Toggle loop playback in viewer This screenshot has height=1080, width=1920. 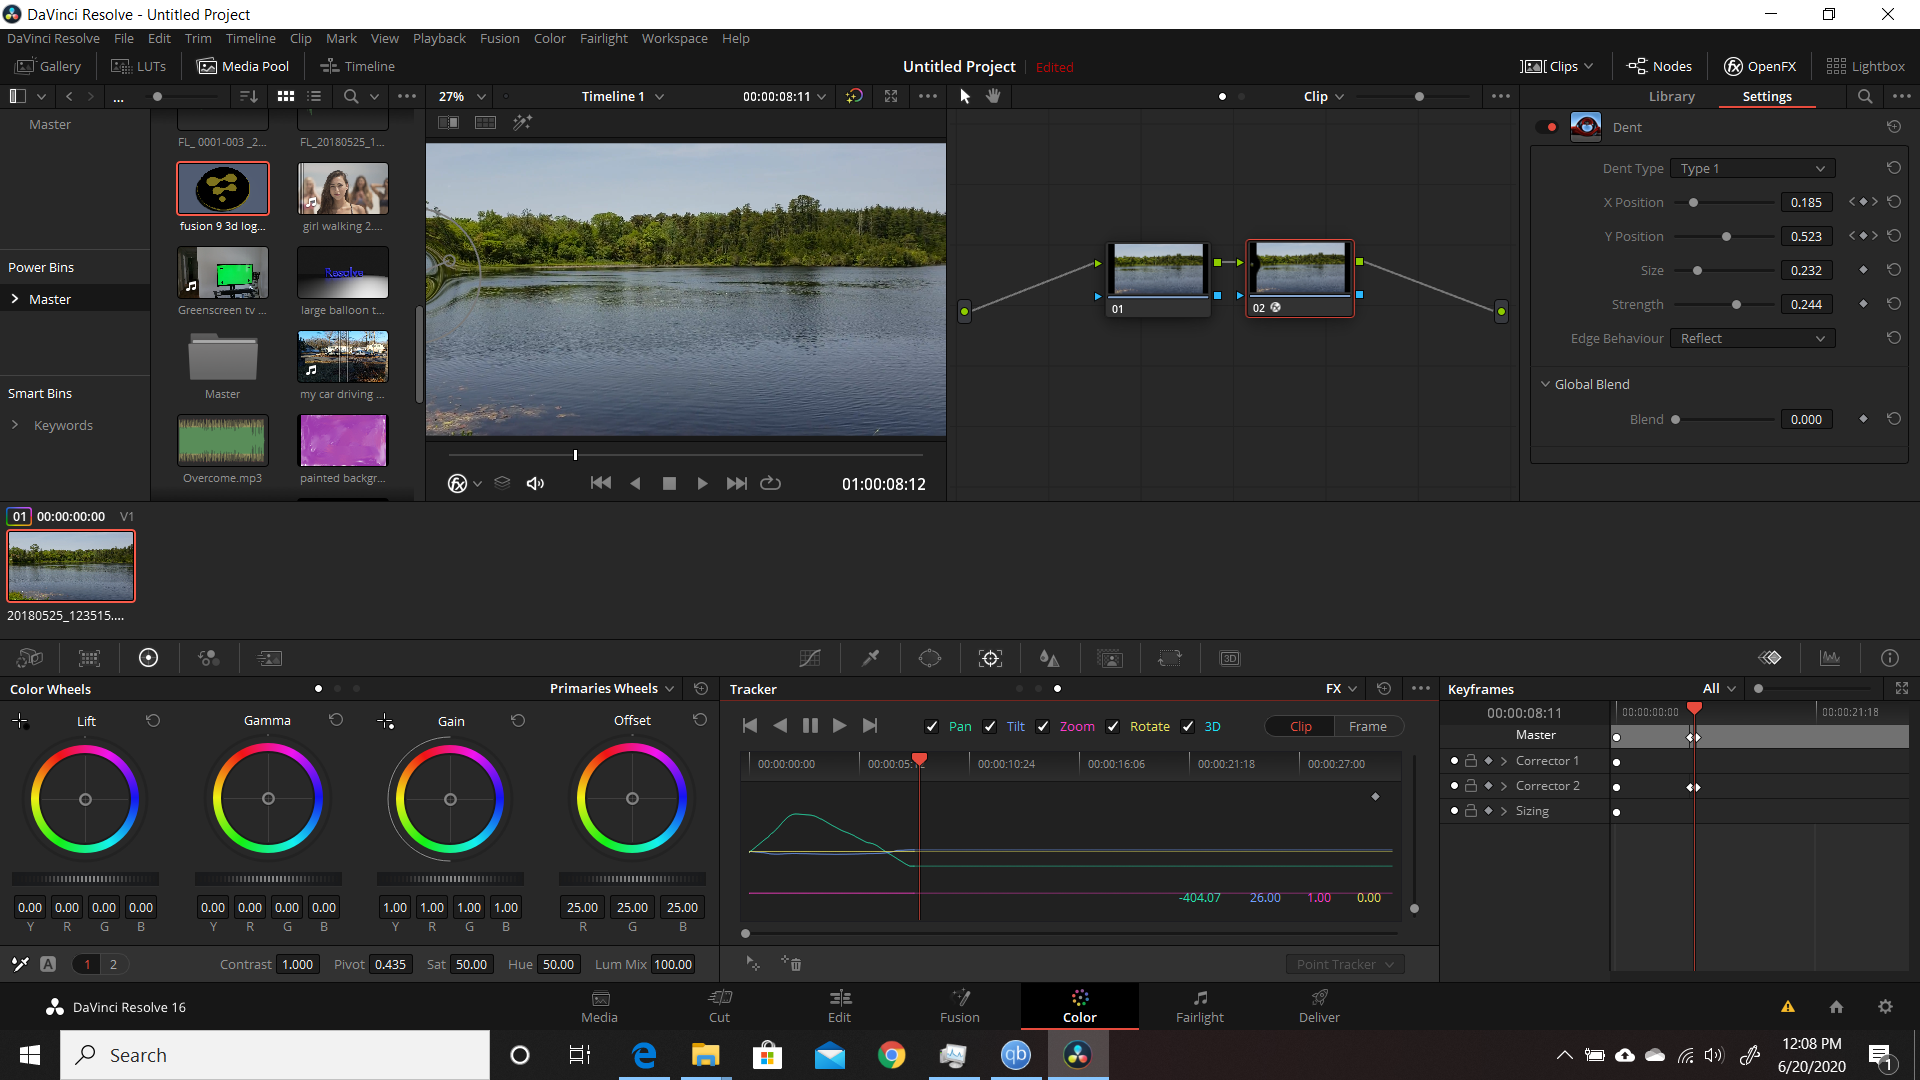point(770,483)
